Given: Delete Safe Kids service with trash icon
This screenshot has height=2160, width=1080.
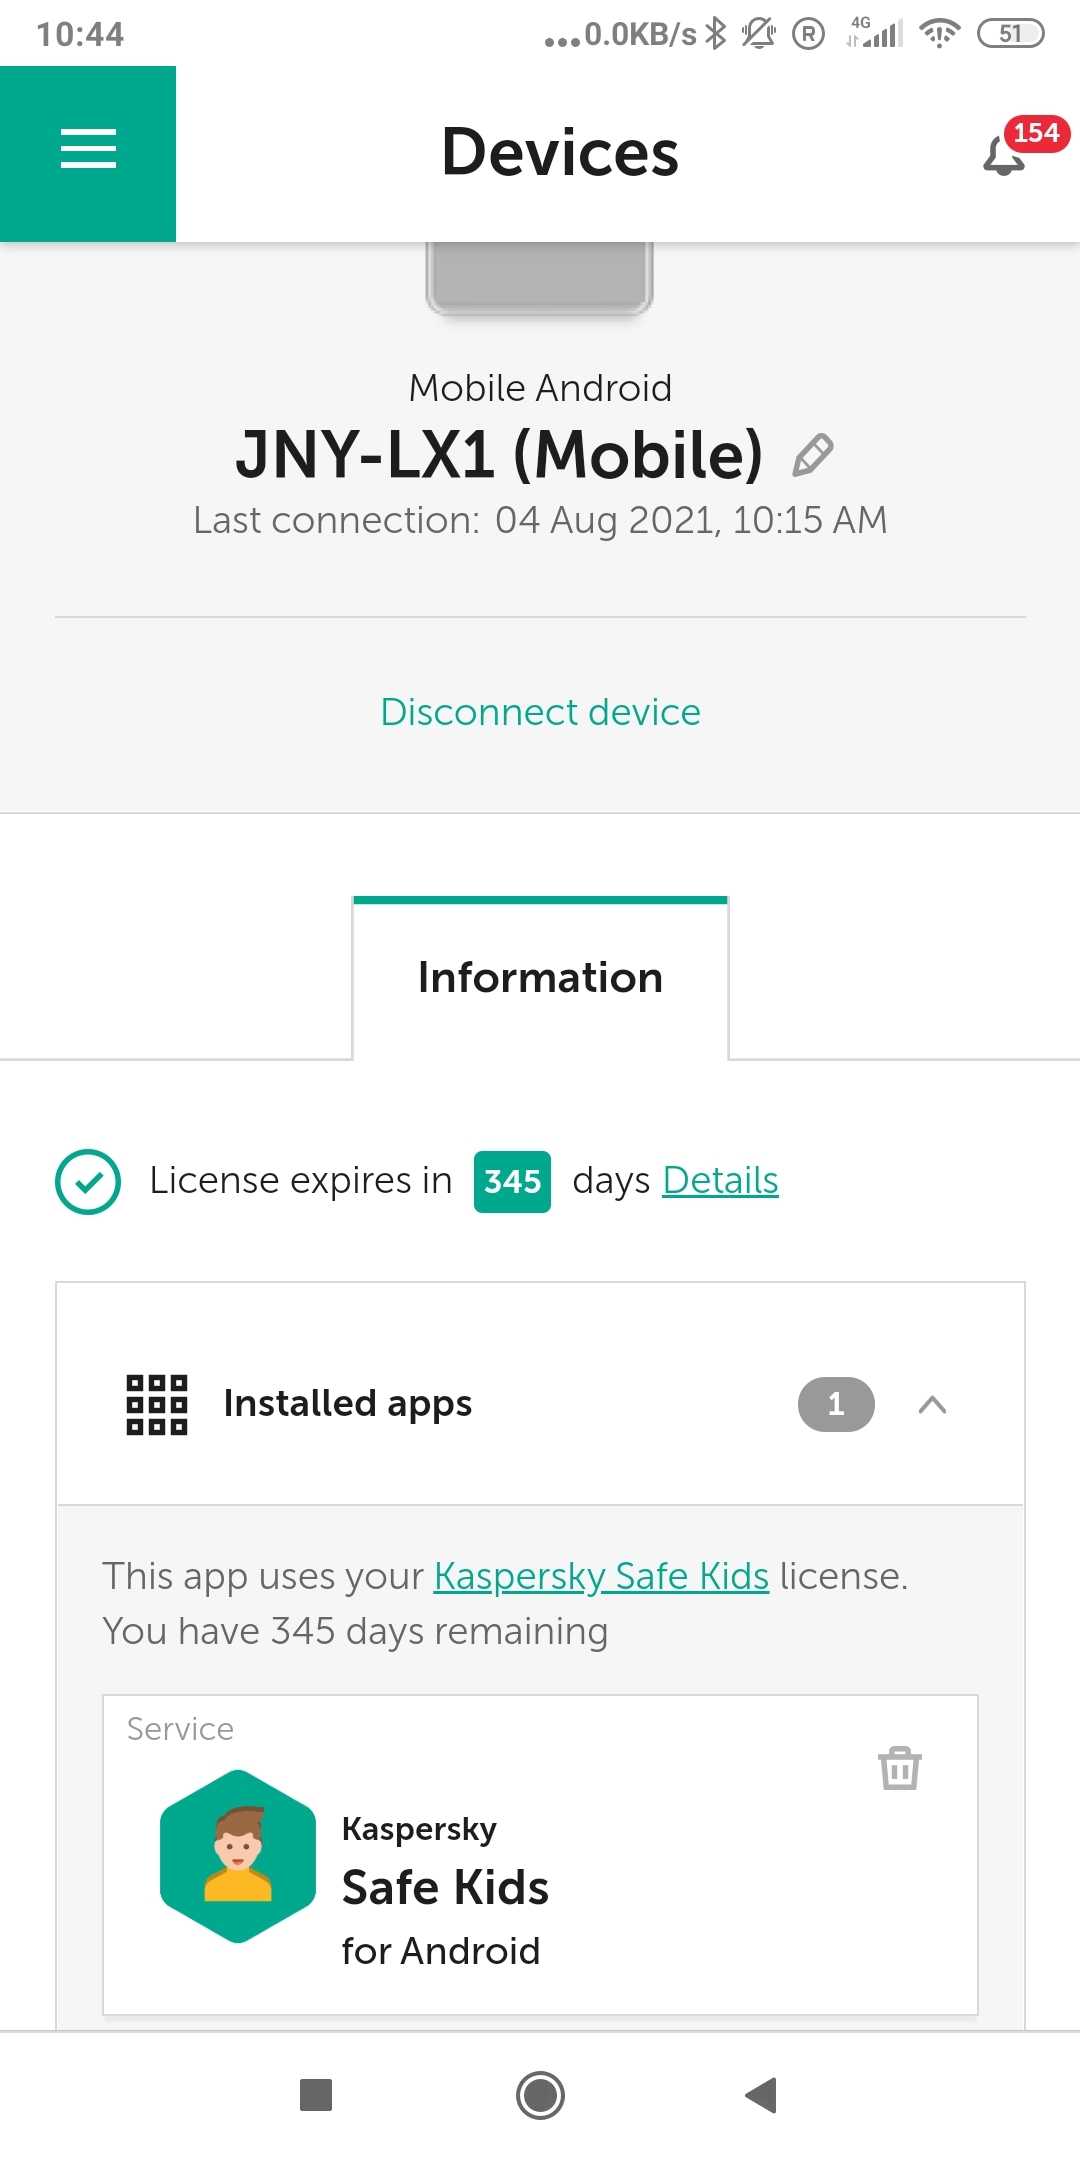Looking at the screenshot, I should pos(899,1768).
